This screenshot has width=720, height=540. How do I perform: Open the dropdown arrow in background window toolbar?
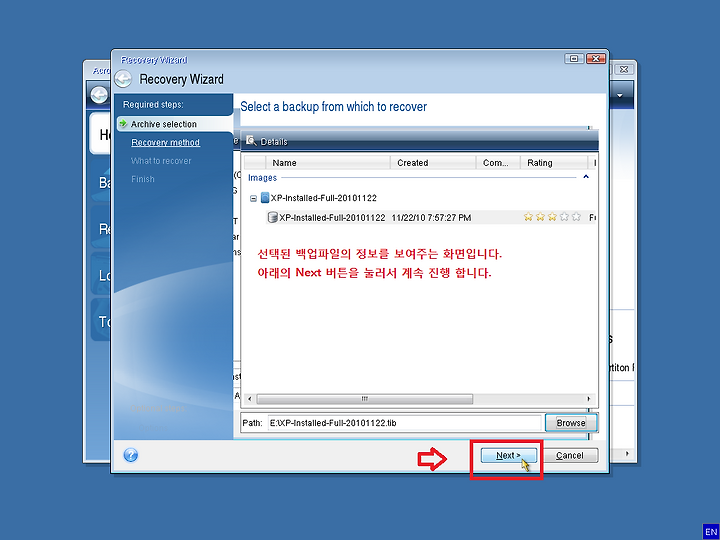coord(620,96)
